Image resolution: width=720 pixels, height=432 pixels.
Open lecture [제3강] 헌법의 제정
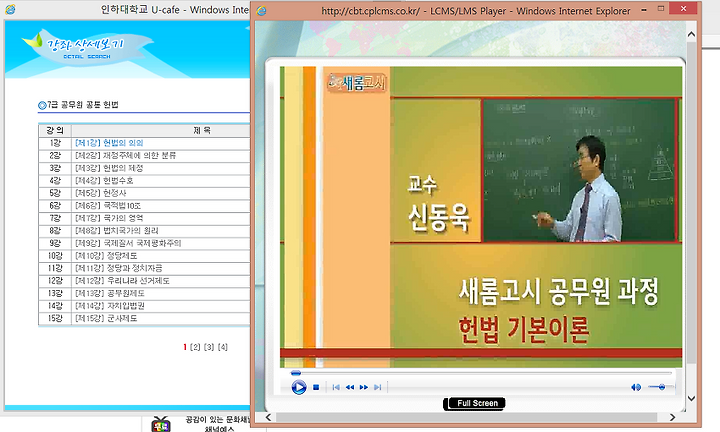(109, 168)
